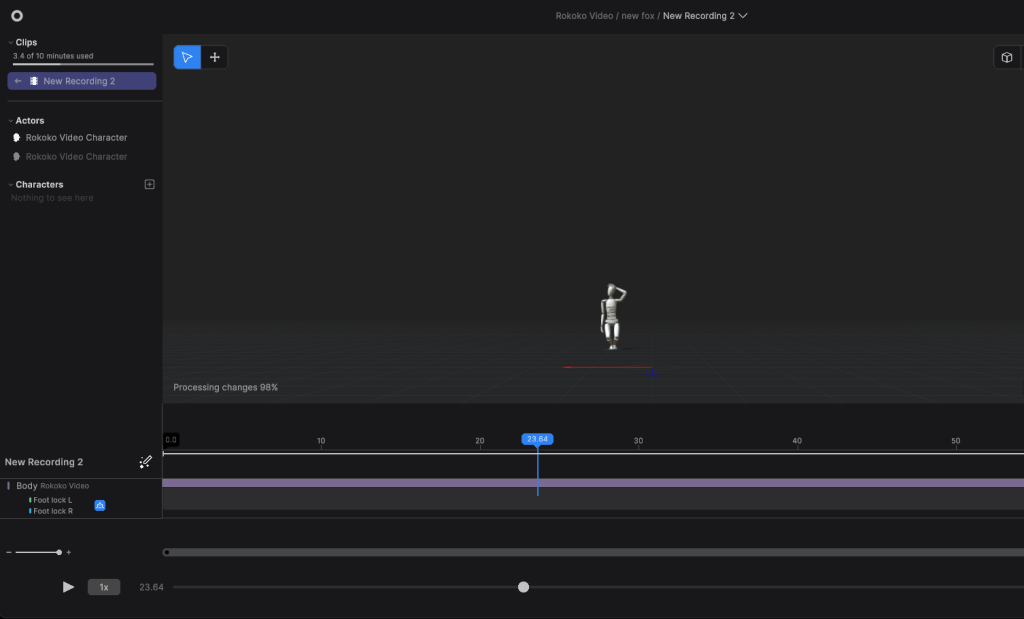Click the 0.0 start marker
Screen dimensions: 1024x619
pyautogui.click(x=170, y=440)
